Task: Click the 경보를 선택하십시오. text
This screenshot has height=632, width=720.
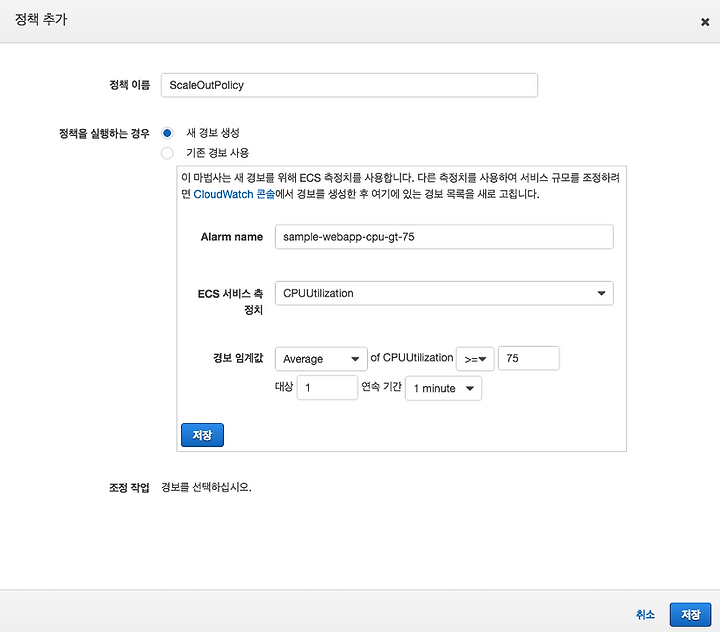Action: 206,487
